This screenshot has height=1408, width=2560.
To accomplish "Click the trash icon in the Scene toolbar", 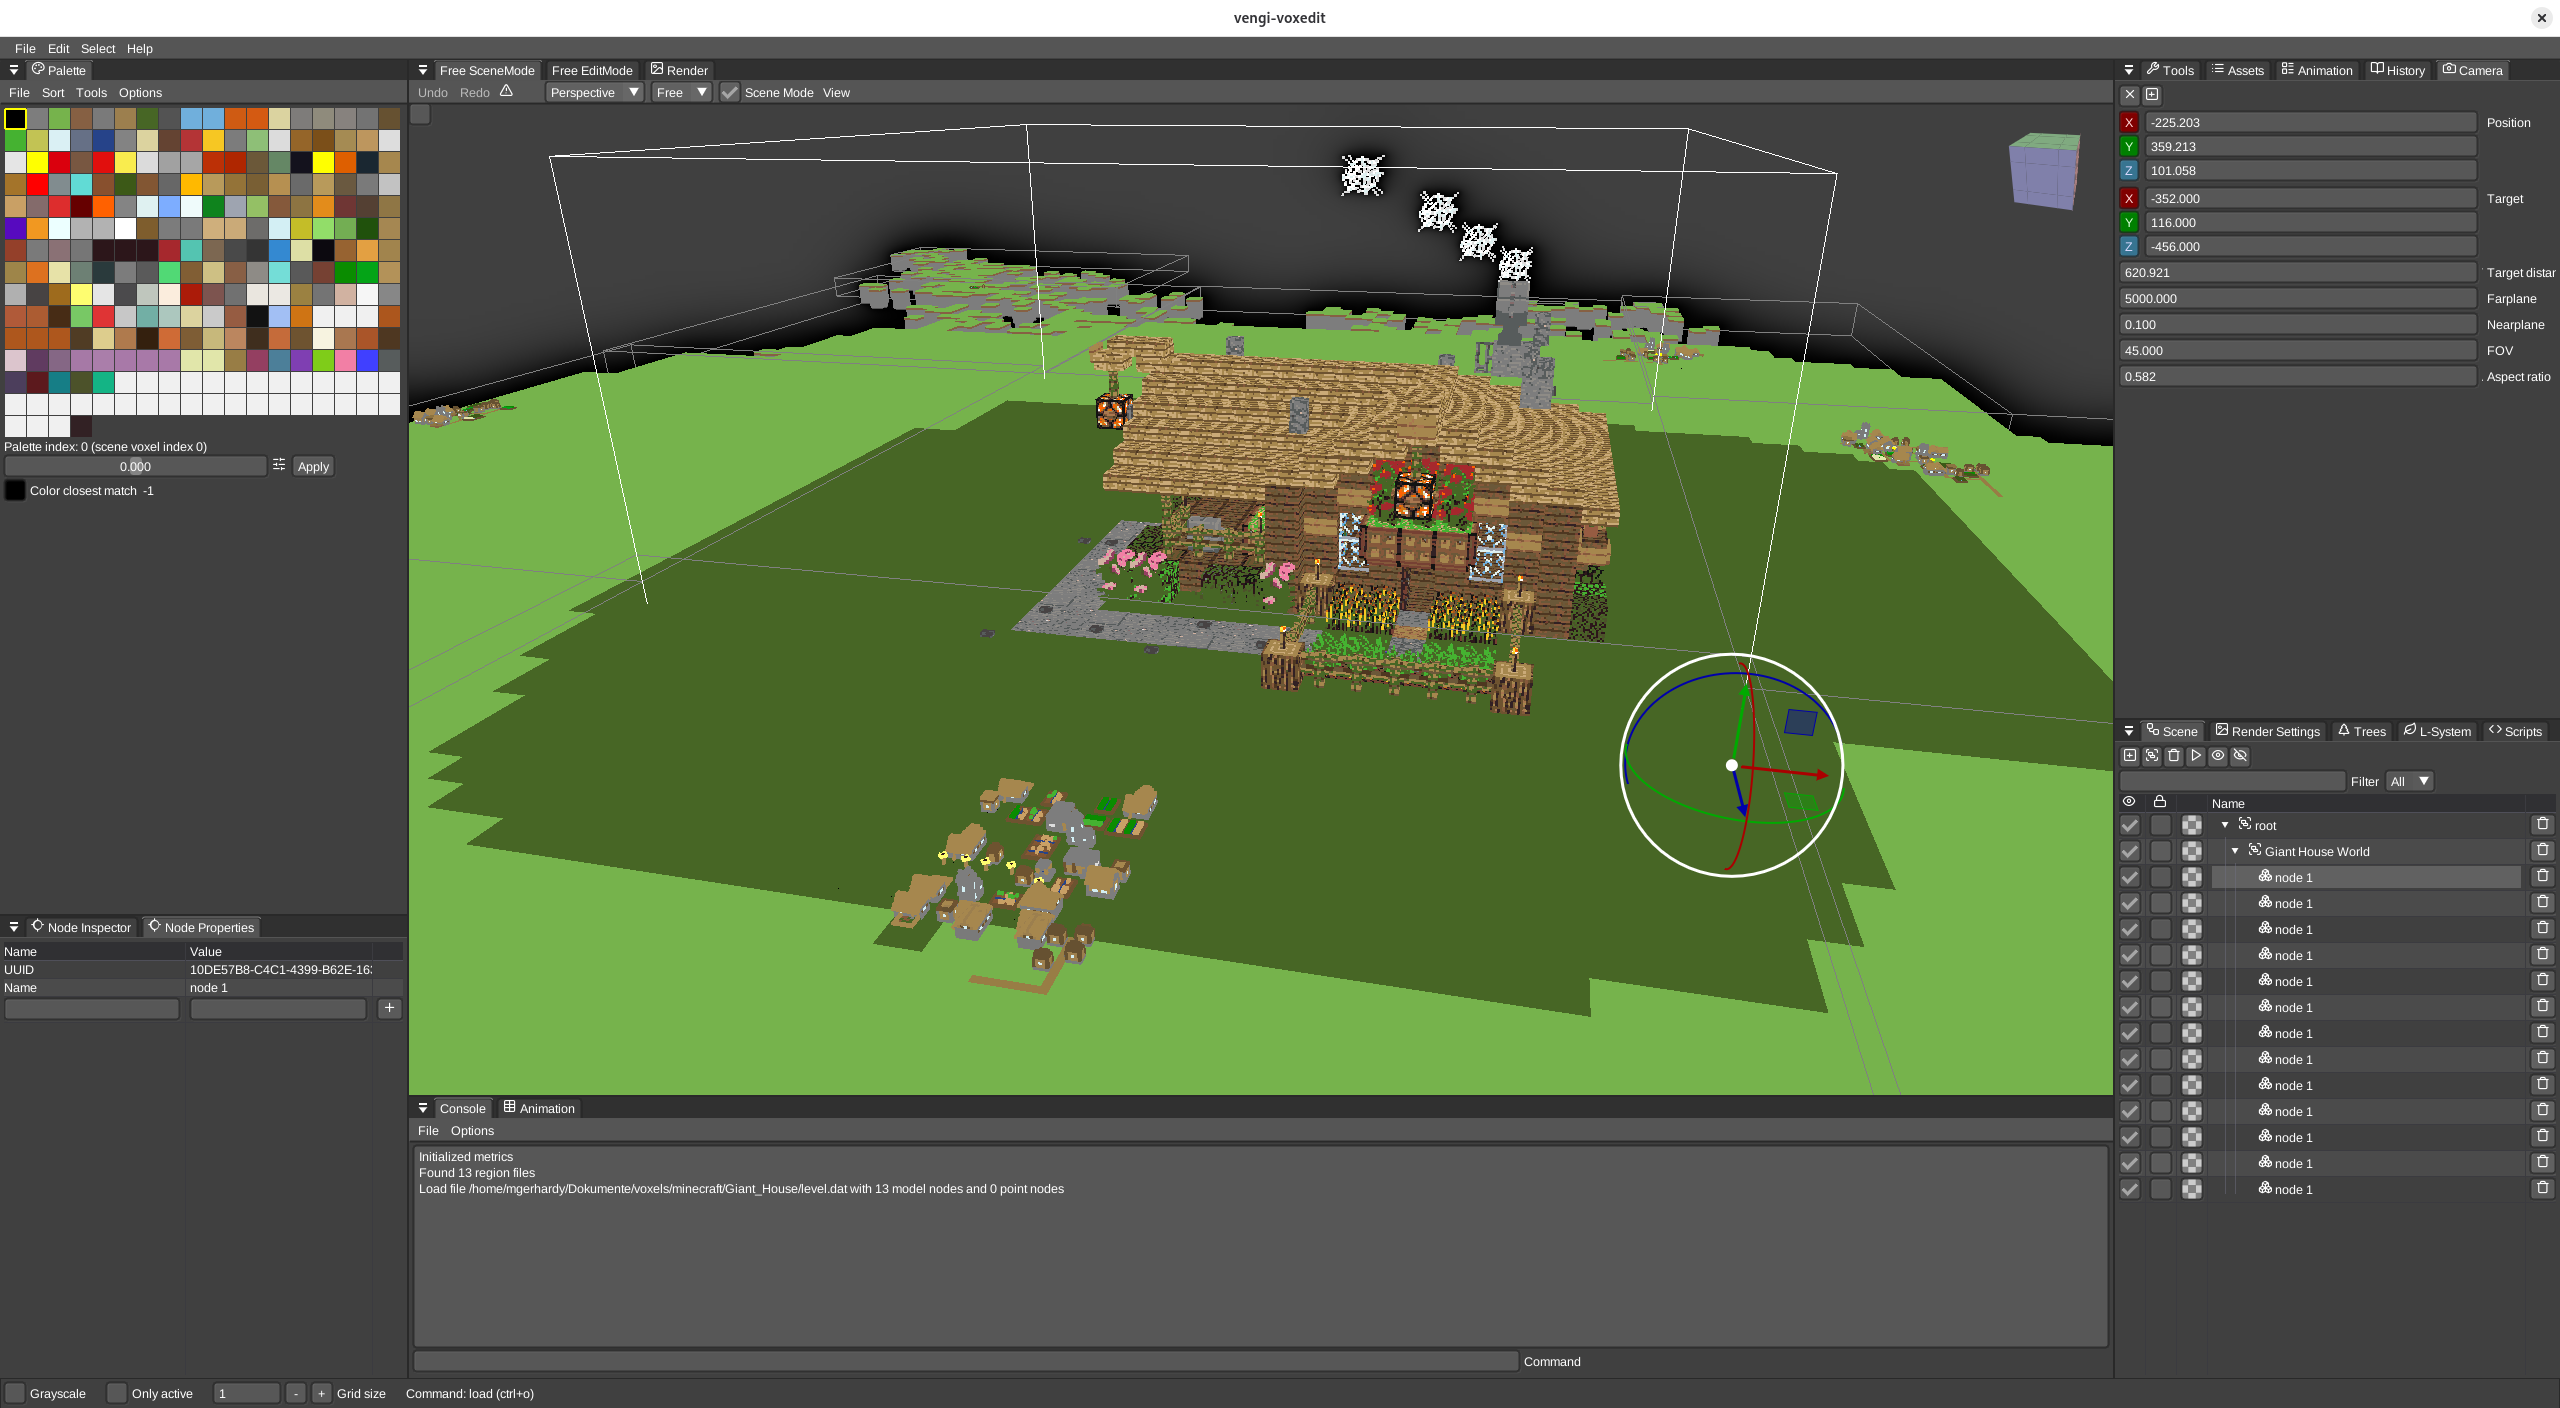I will pyautogui.click(x=2174, y=756).
